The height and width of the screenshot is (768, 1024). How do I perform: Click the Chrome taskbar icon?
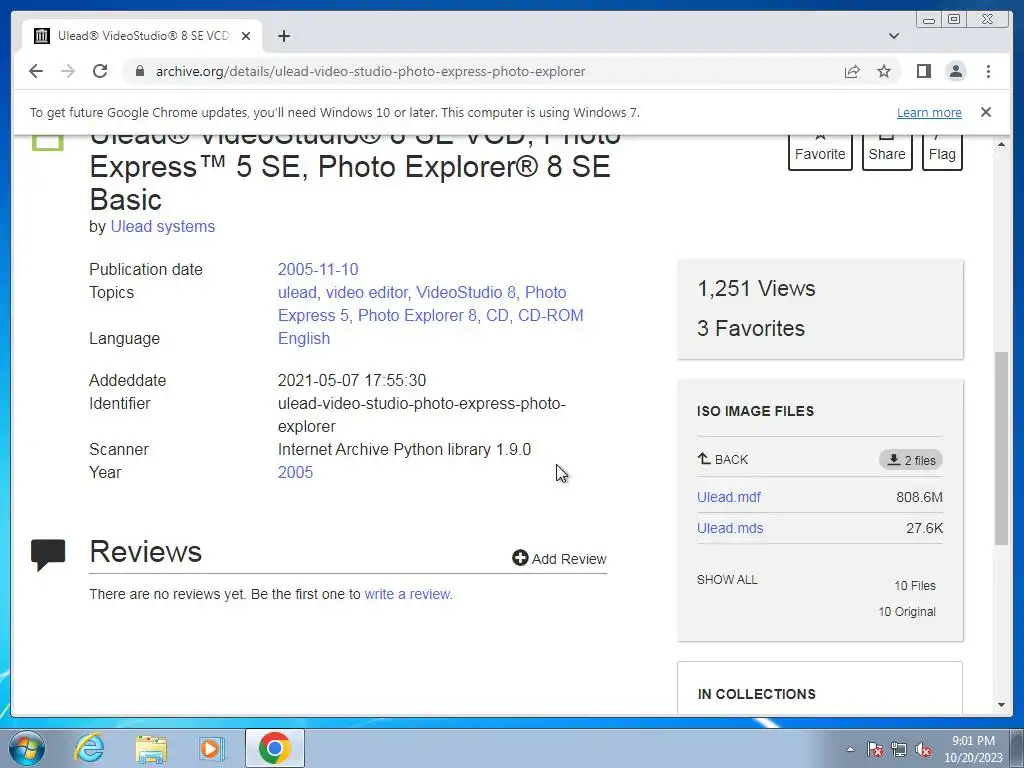tap(274, 748)
